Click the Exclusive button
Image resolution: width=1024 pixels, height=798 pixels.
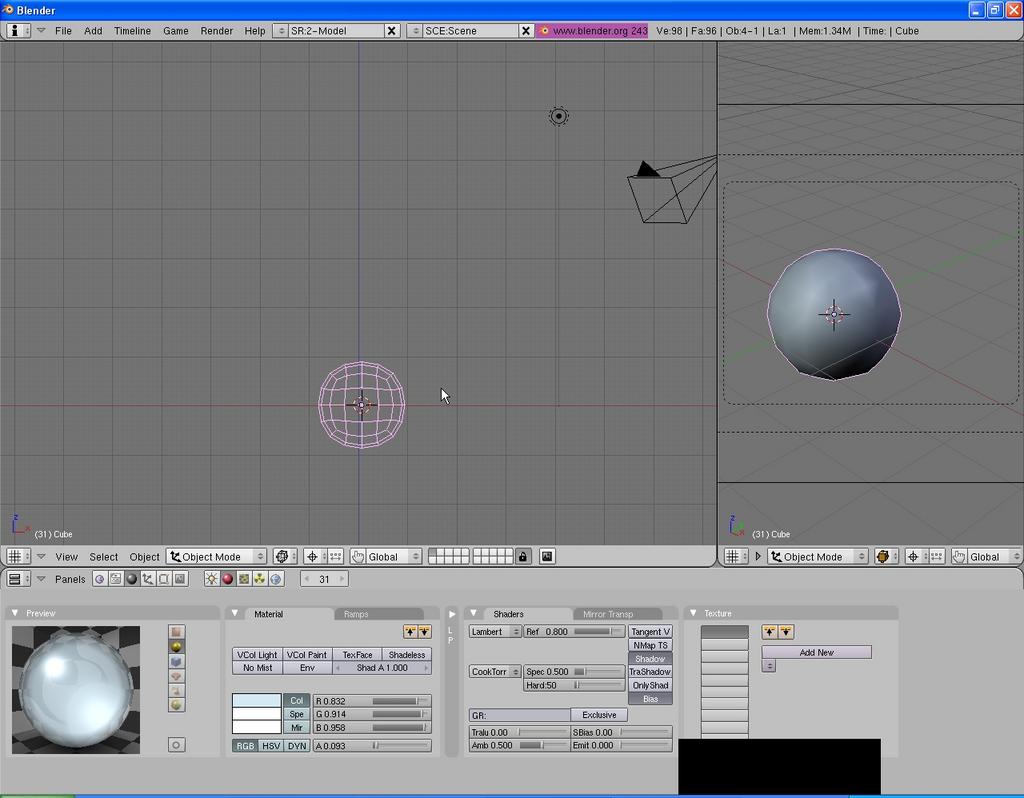point(599,714)
